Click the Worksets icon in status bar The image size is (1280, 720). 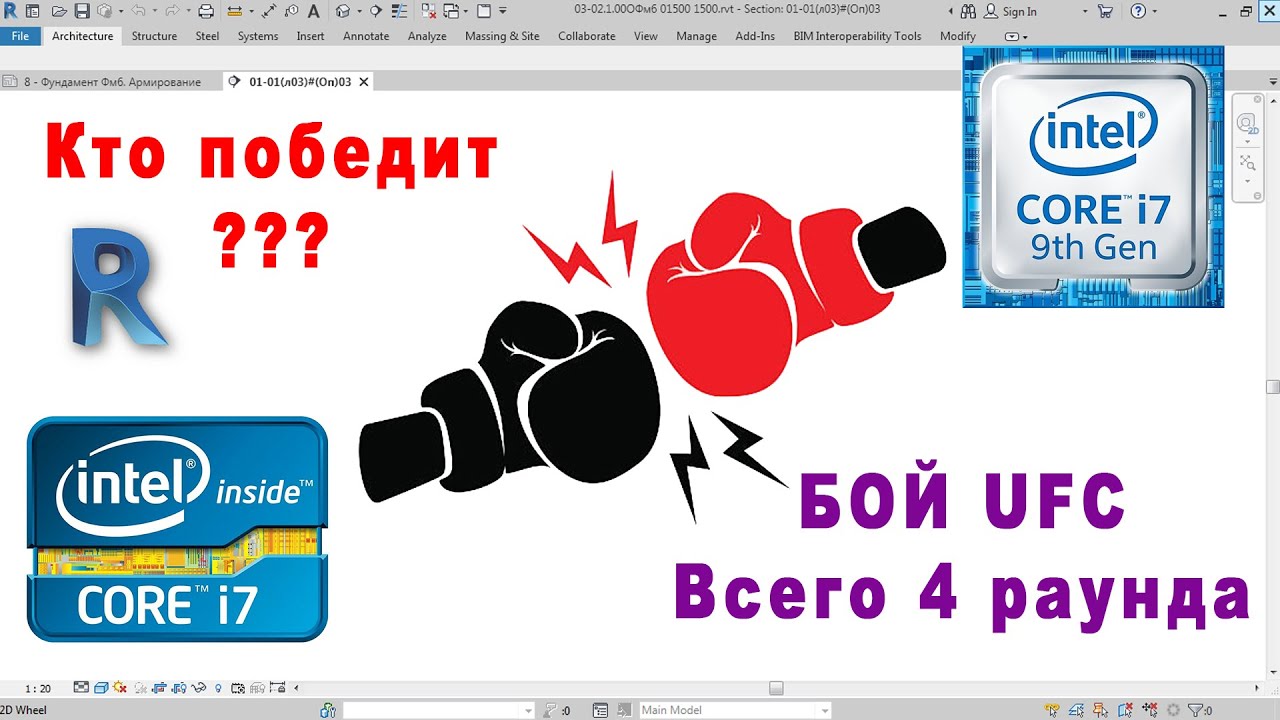pos(328,710)
